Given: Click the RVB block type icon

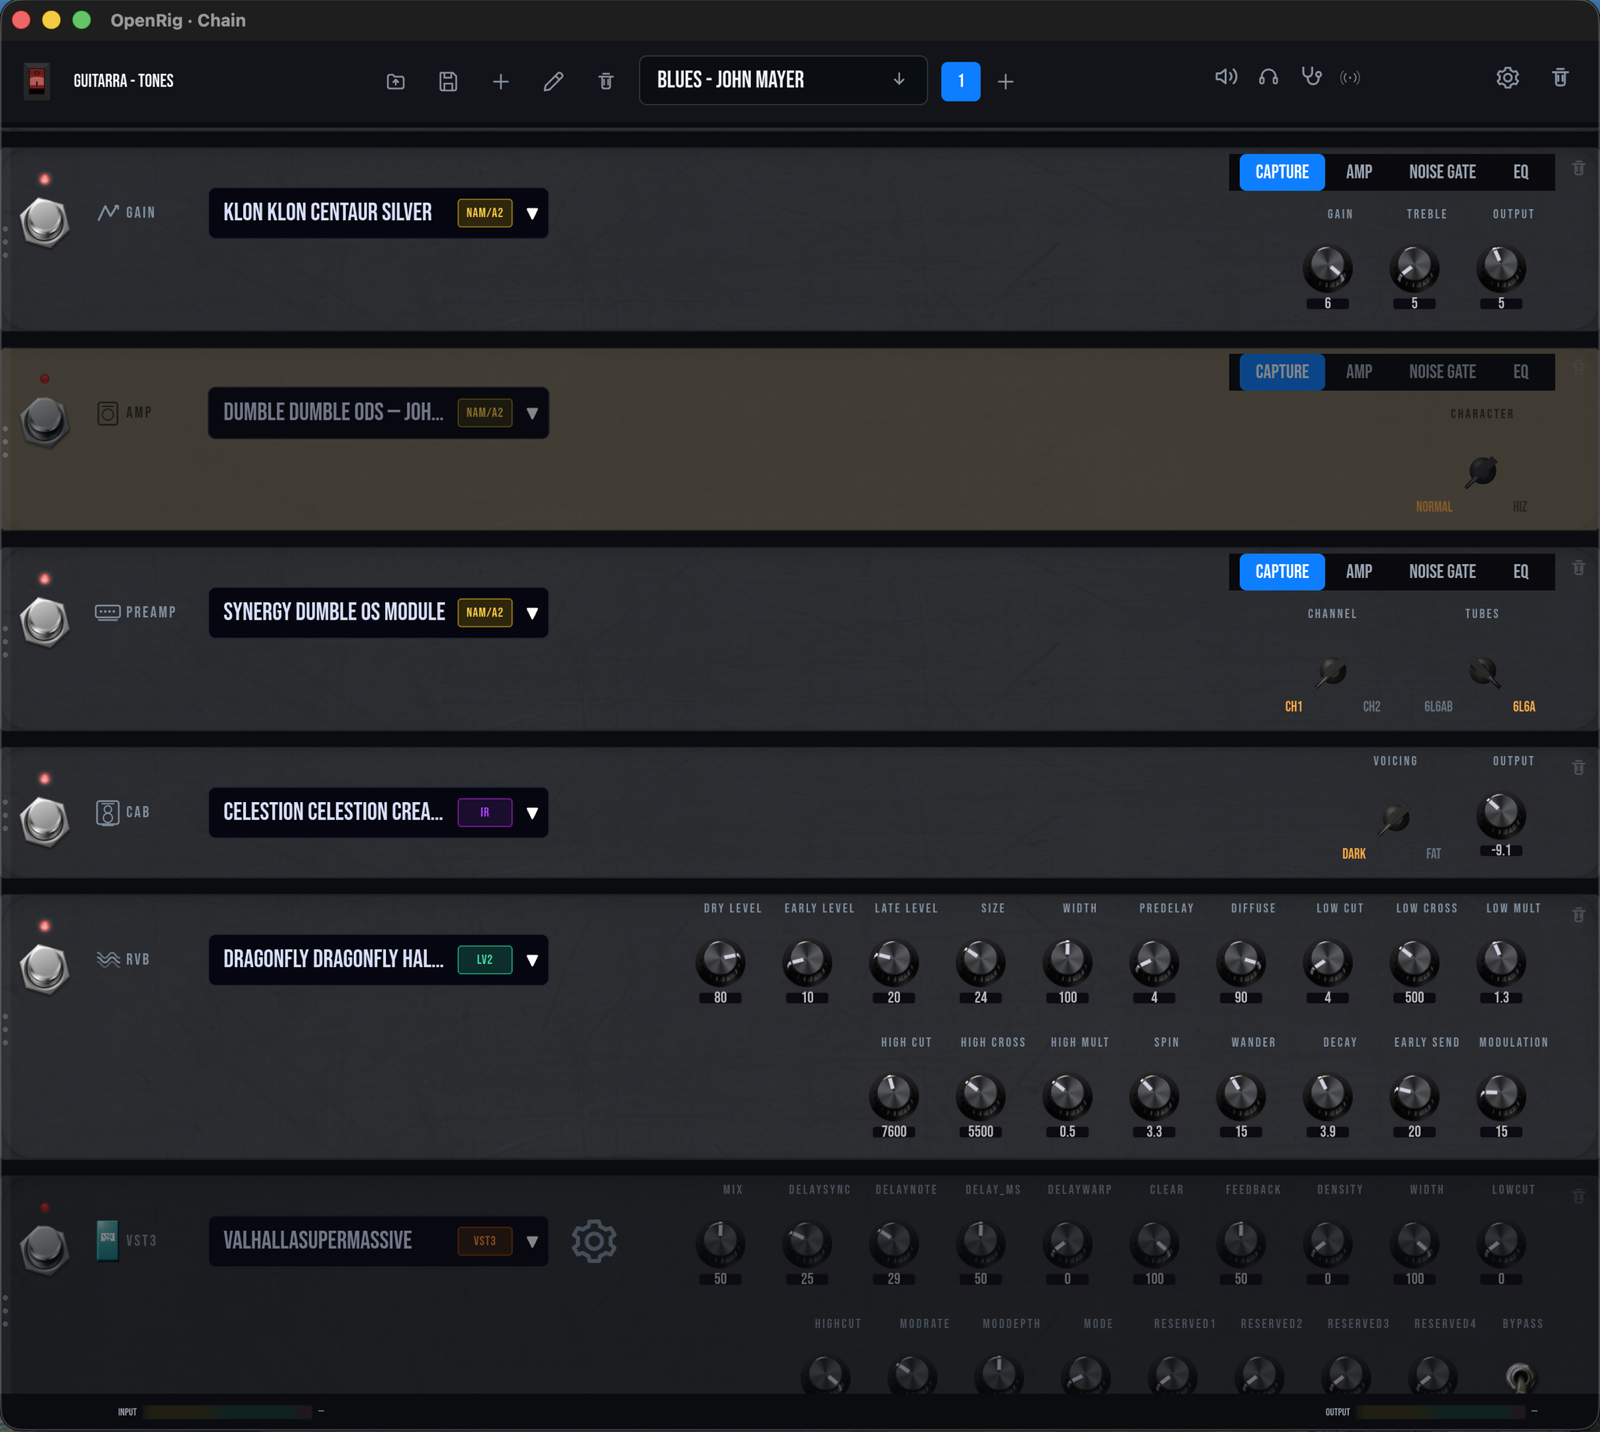Looking at the screenshot, I should click(108, 960).
